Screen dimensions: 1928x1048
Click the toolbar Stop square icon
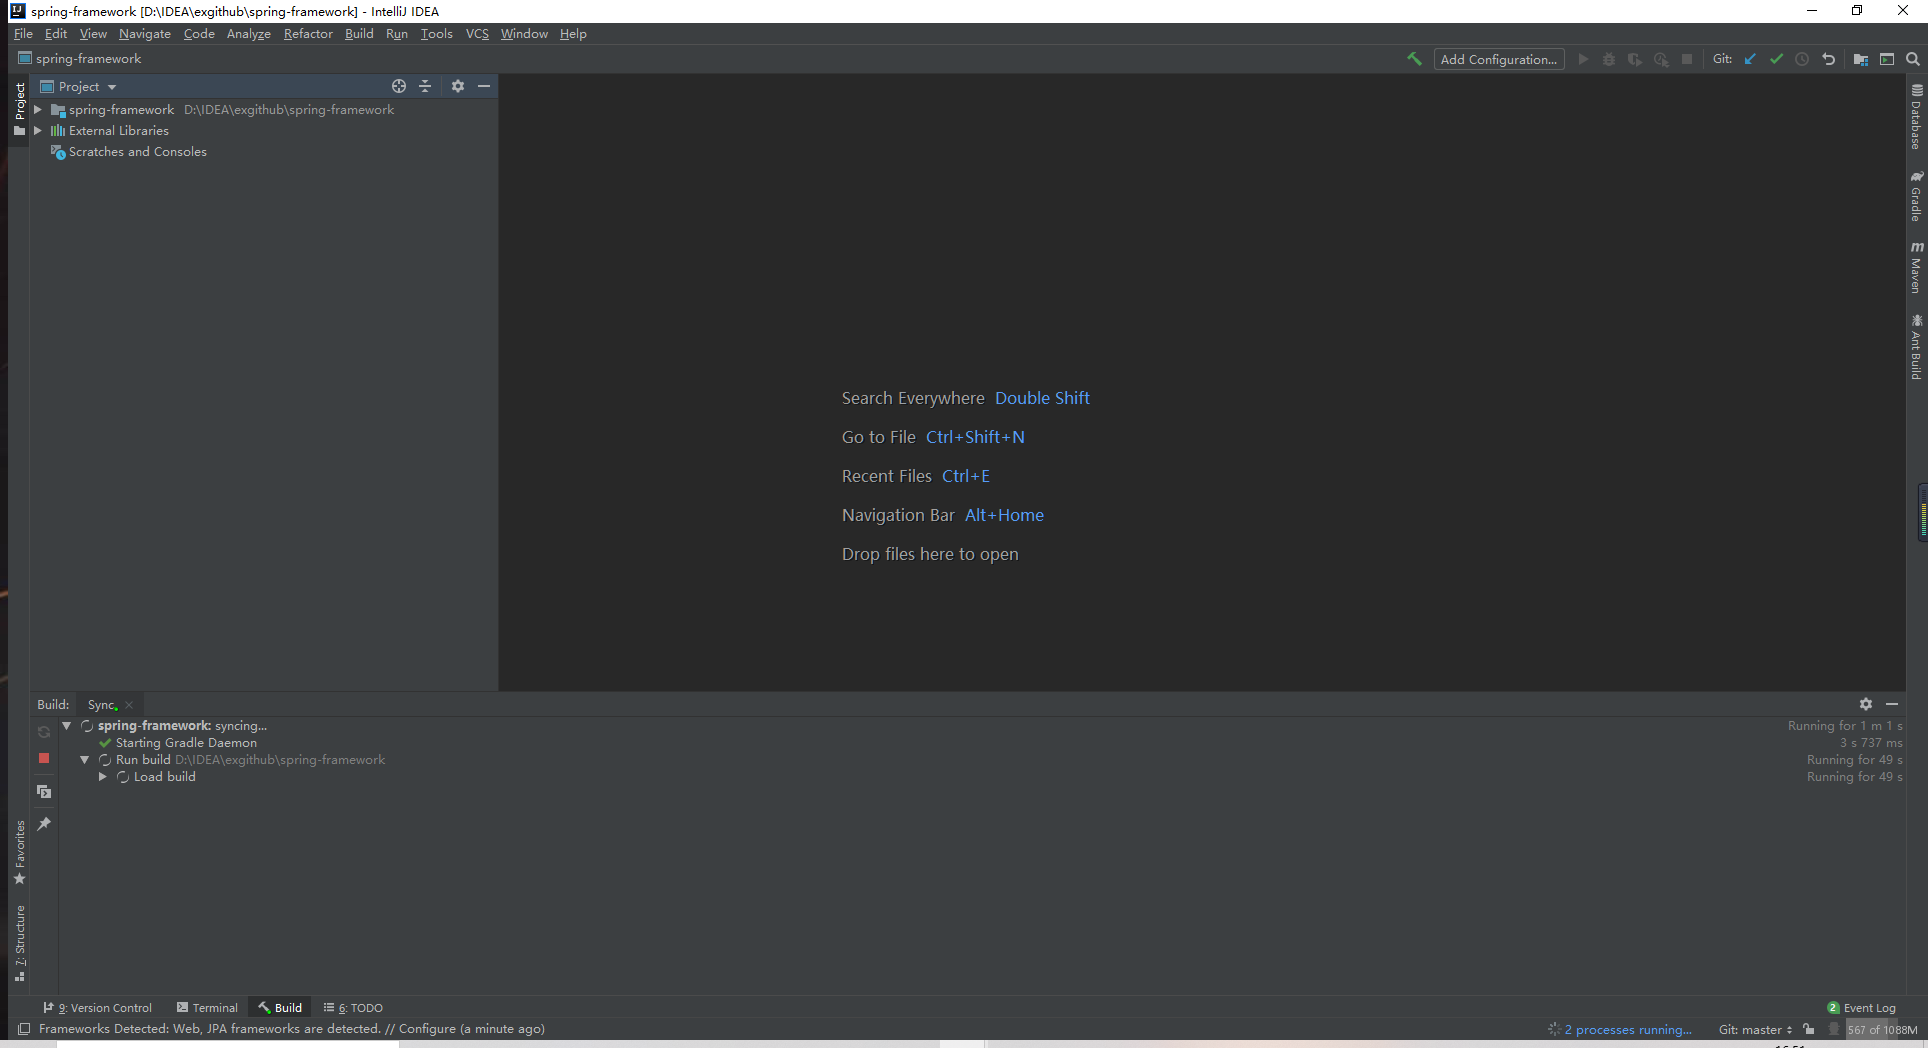point(1687,59)
